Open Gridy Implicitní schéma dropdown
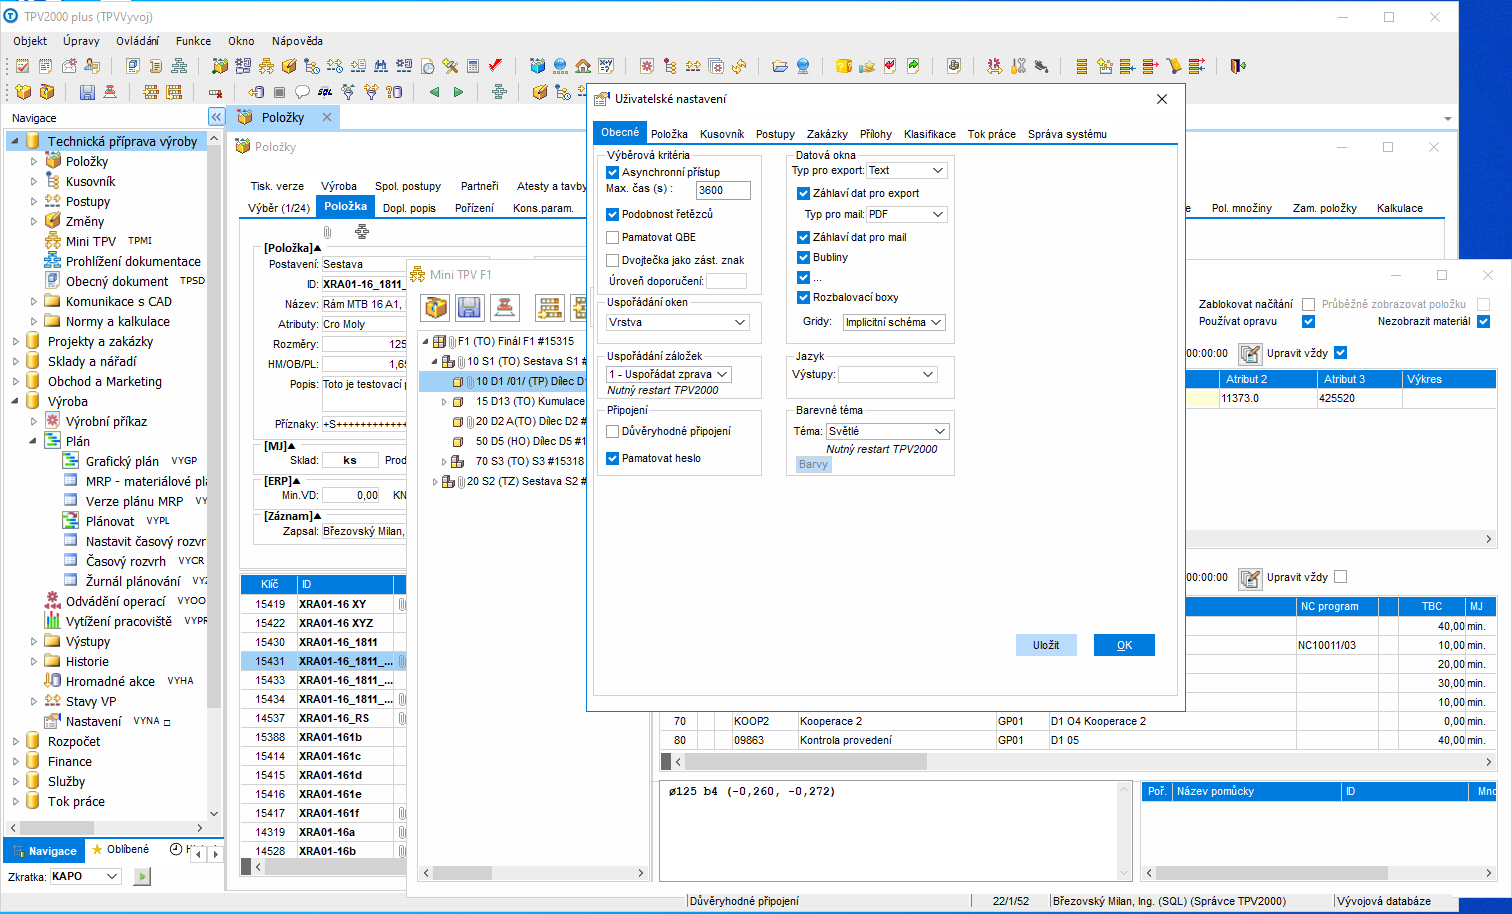The image size is (1512, 914). point(936,322)
